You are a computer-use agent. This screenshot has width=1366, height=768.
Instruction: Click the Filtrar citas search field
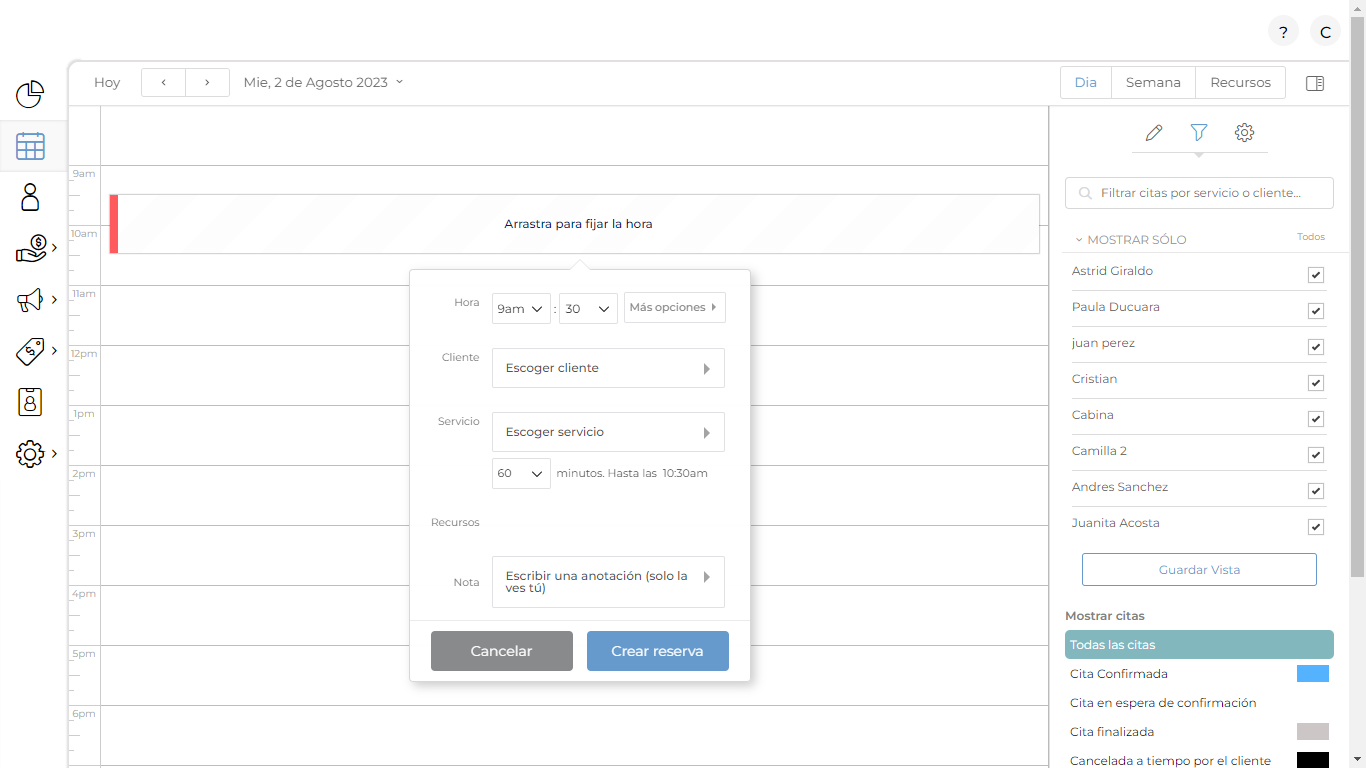1199,193
